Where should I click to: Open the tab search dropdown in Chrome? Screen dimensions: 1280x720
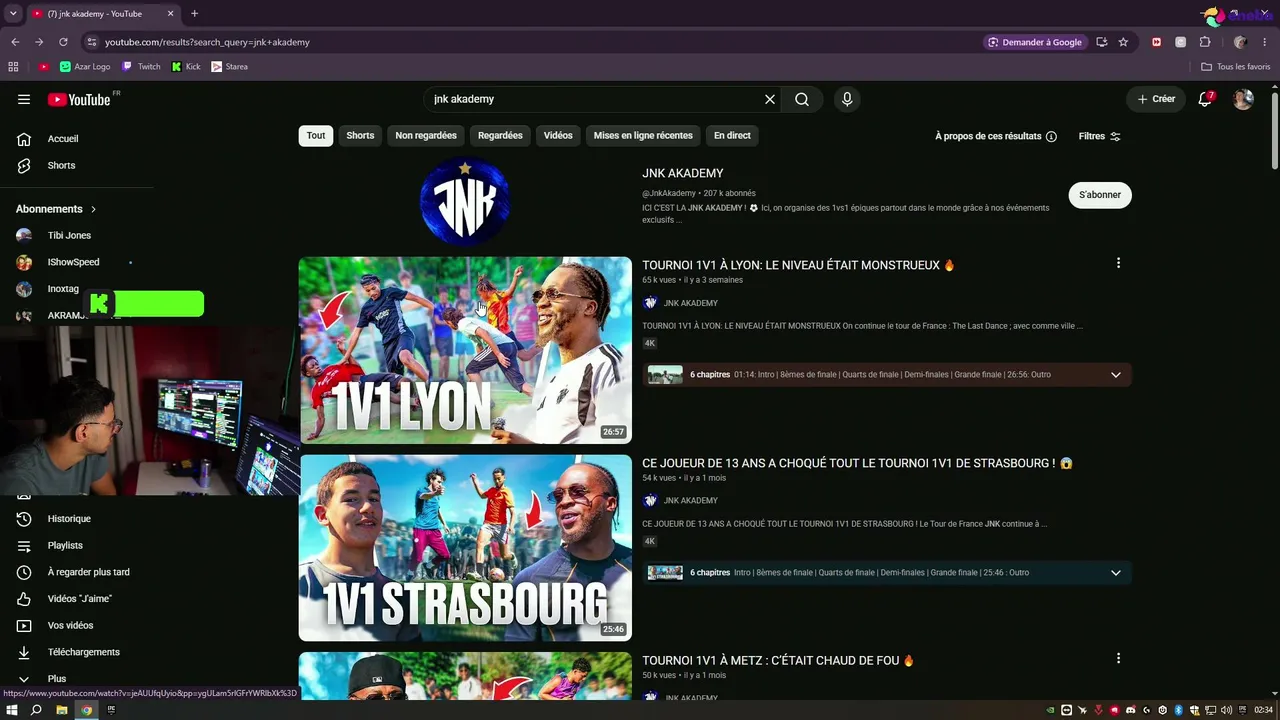coord(13,14)
